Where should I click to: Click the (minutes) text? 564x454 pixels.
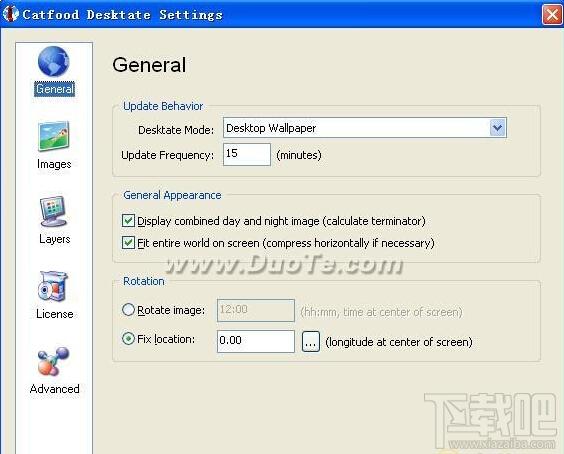[299, 155]
